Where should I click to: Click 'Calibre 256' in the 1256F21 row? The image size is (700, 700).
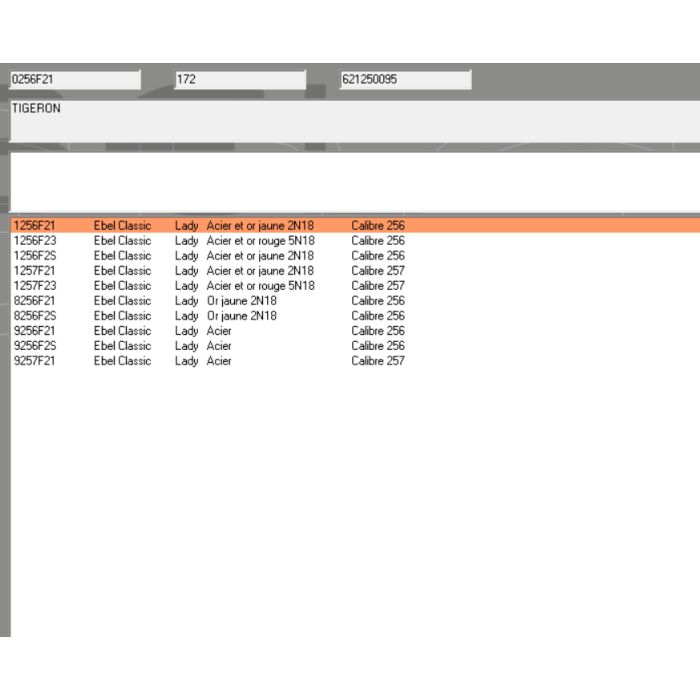378,225
